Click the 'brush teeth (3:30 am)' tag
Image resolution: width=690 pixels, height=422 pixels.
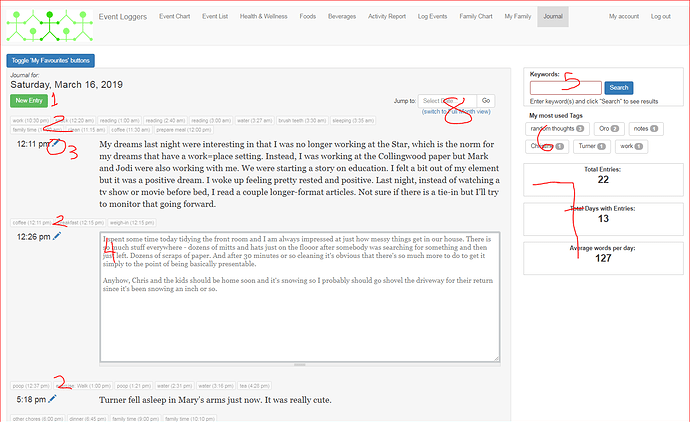click(x=302, y=121)
